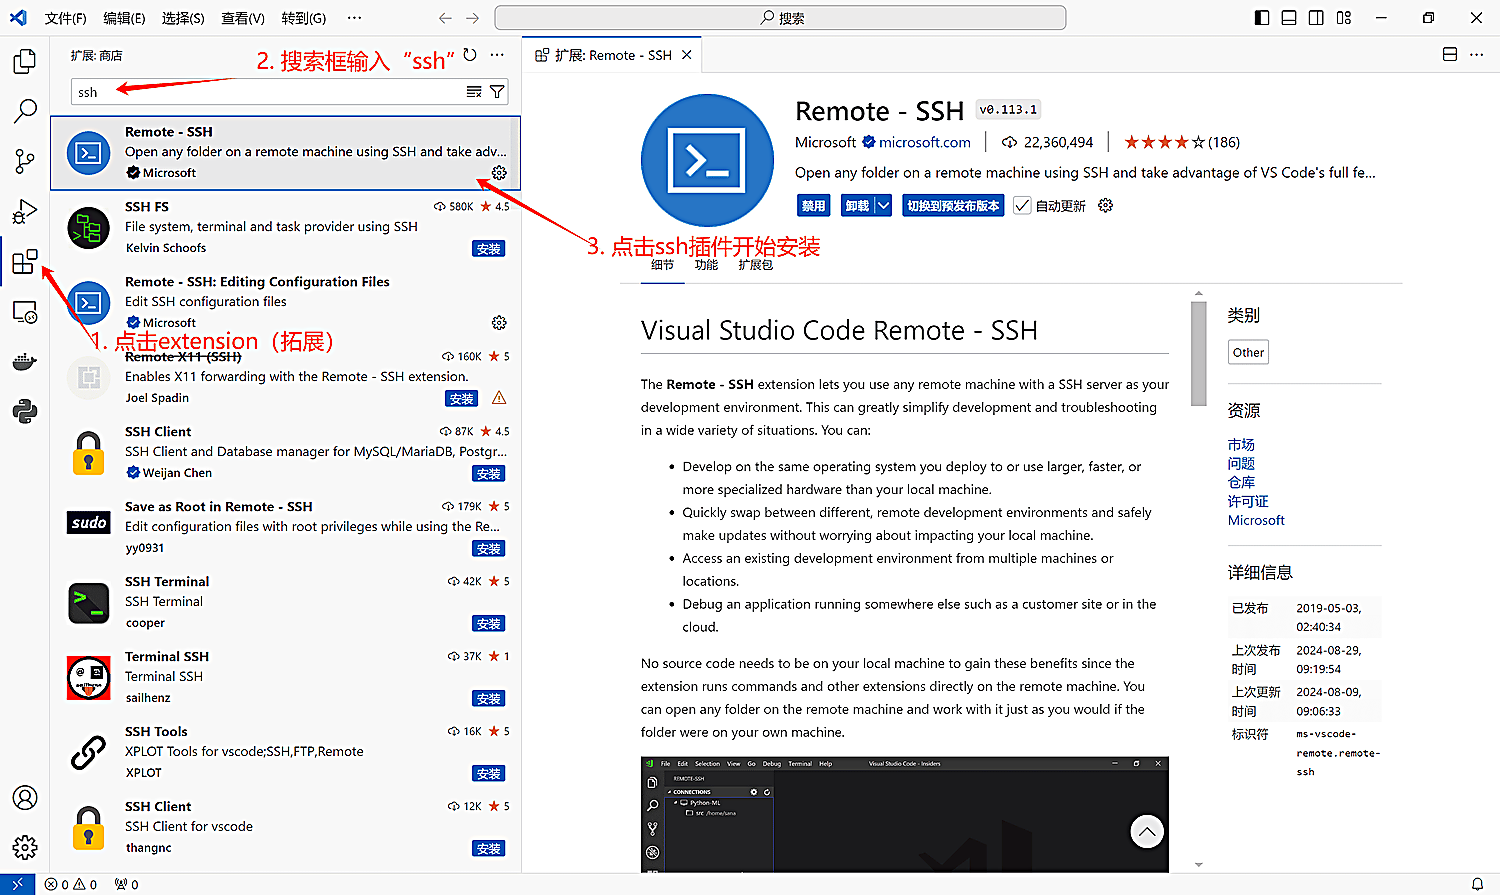Open the gear beside the 自动更新 checkbox
Screen dimensions: 1500x895
coord(1105,206)
